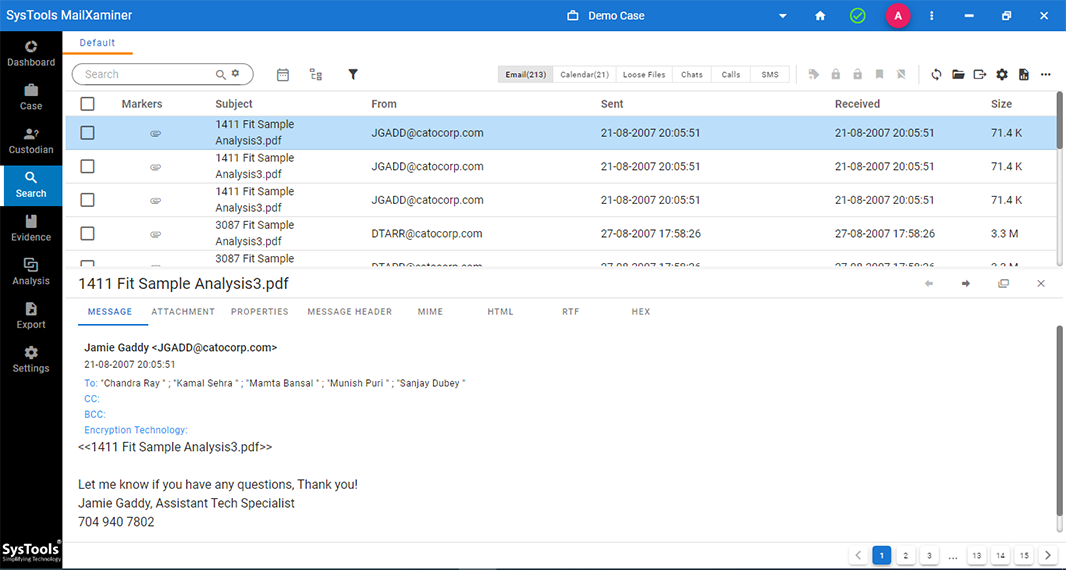
Task: Click the remove bookmark icon
Action: click(901, 75)
